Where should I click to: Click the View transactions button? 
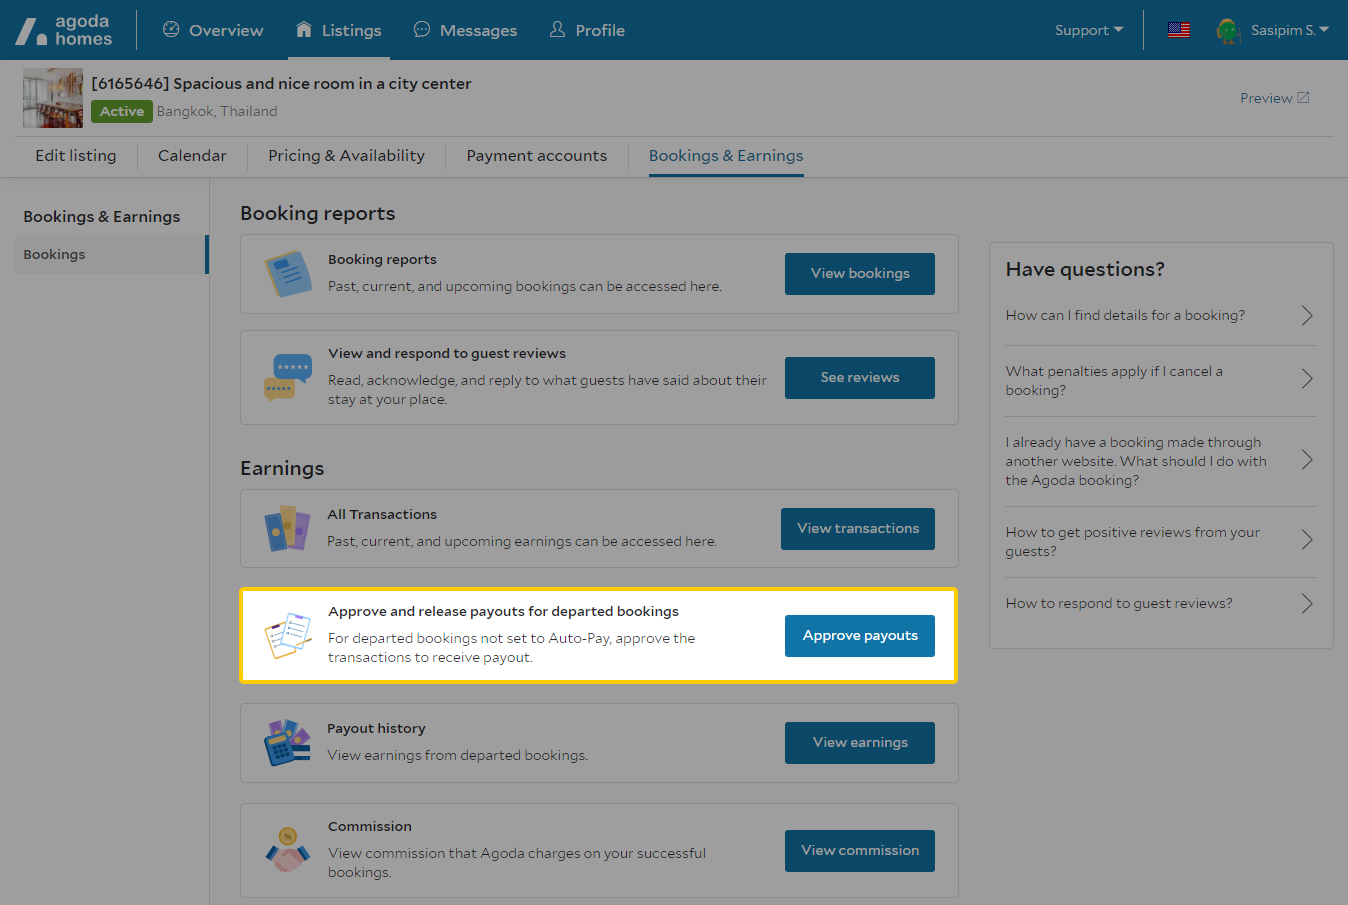click(857, 529)
